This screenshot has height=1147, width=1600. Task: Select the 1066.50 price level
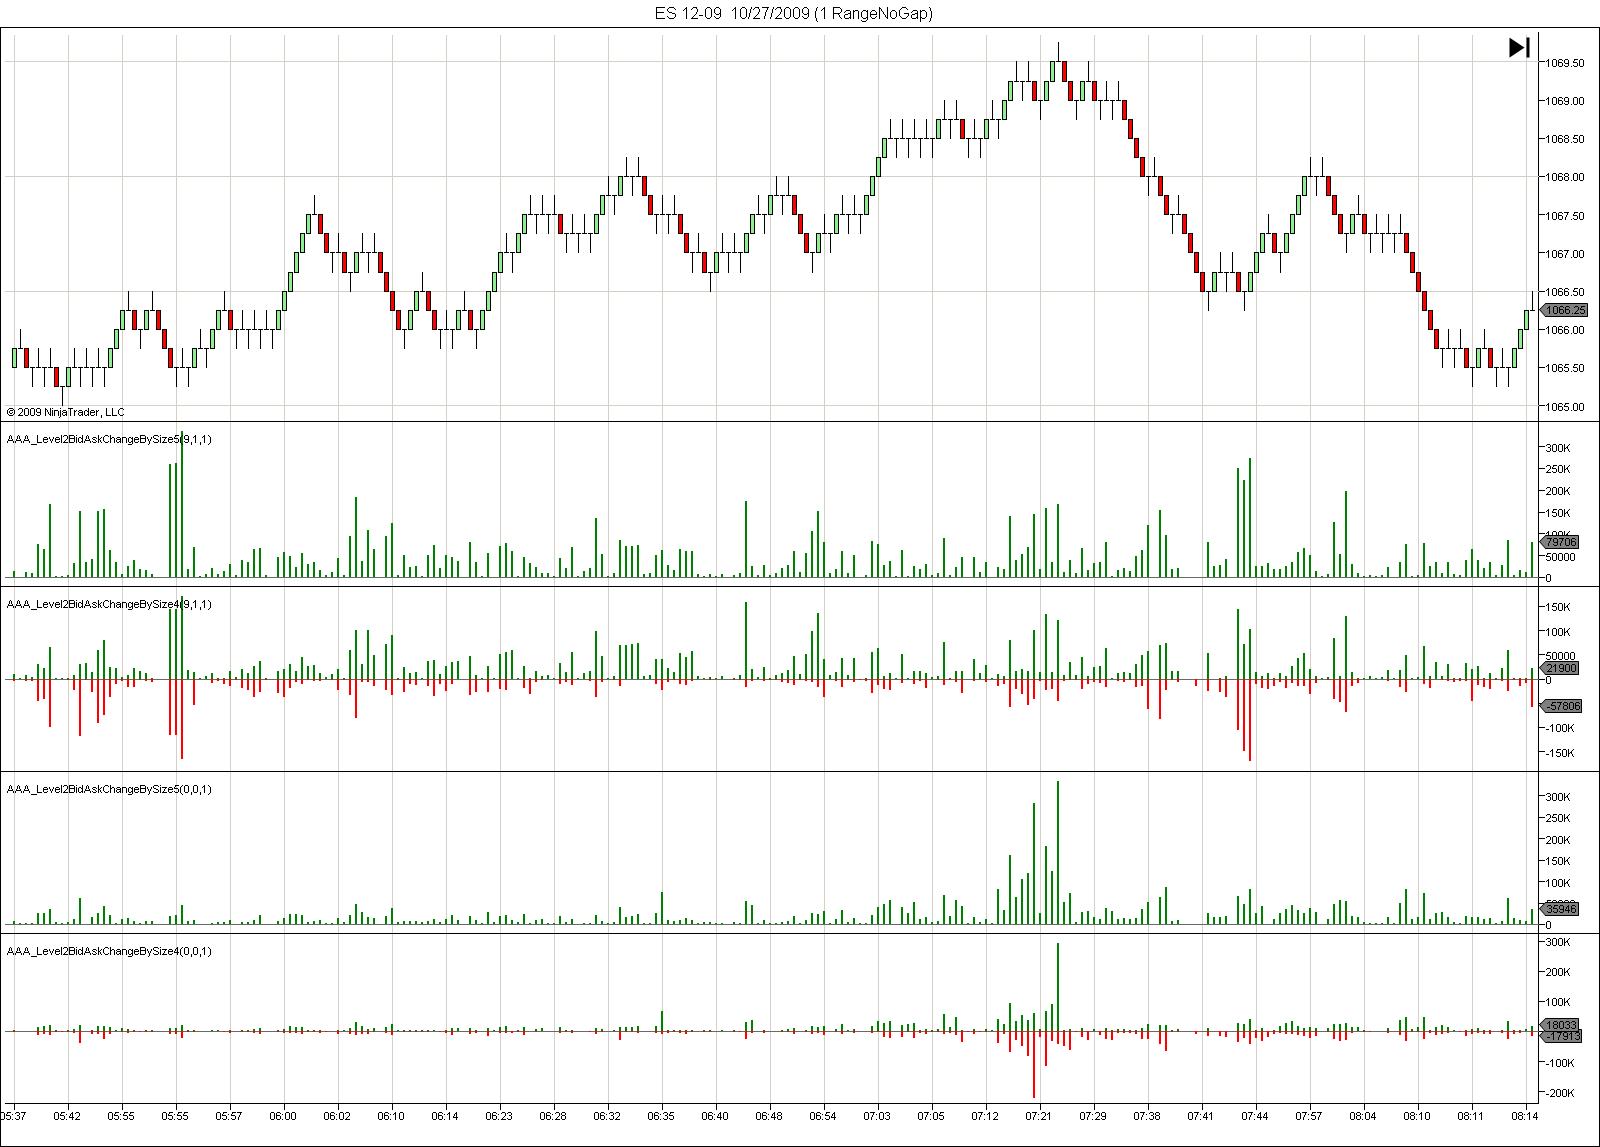[x=1565, y=292]
